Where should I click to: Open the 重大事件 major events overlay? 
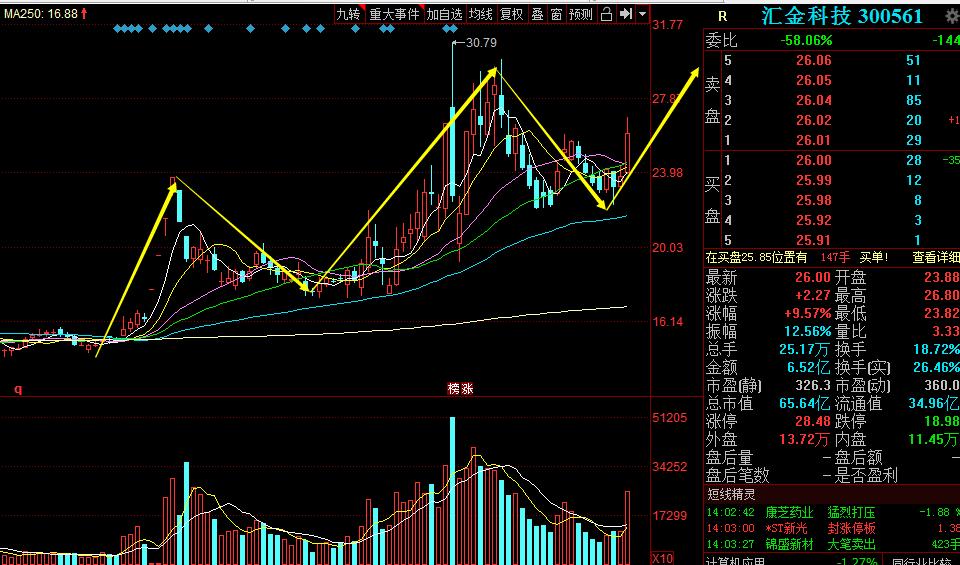click(394, 14)
